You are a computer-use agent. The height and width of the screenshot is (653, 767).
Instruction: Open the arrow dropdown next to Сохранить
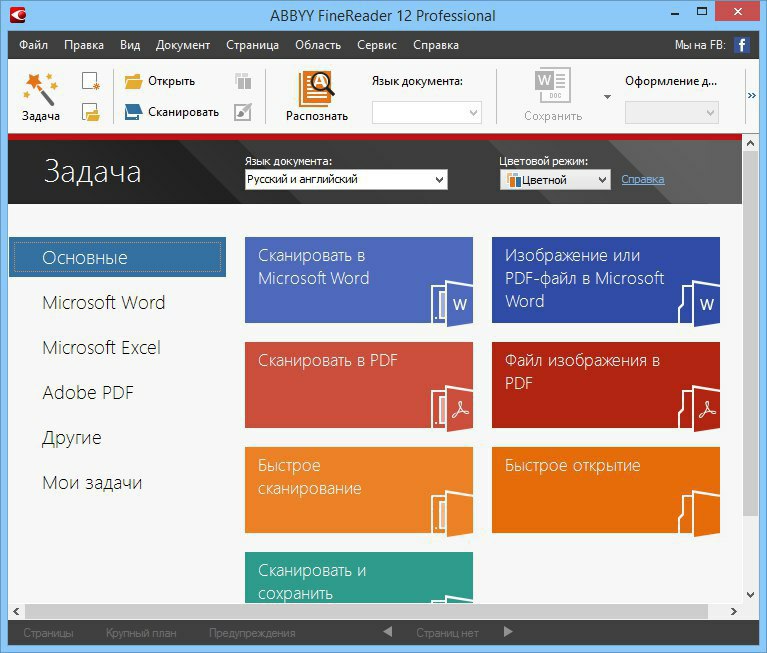coord(607,96)
